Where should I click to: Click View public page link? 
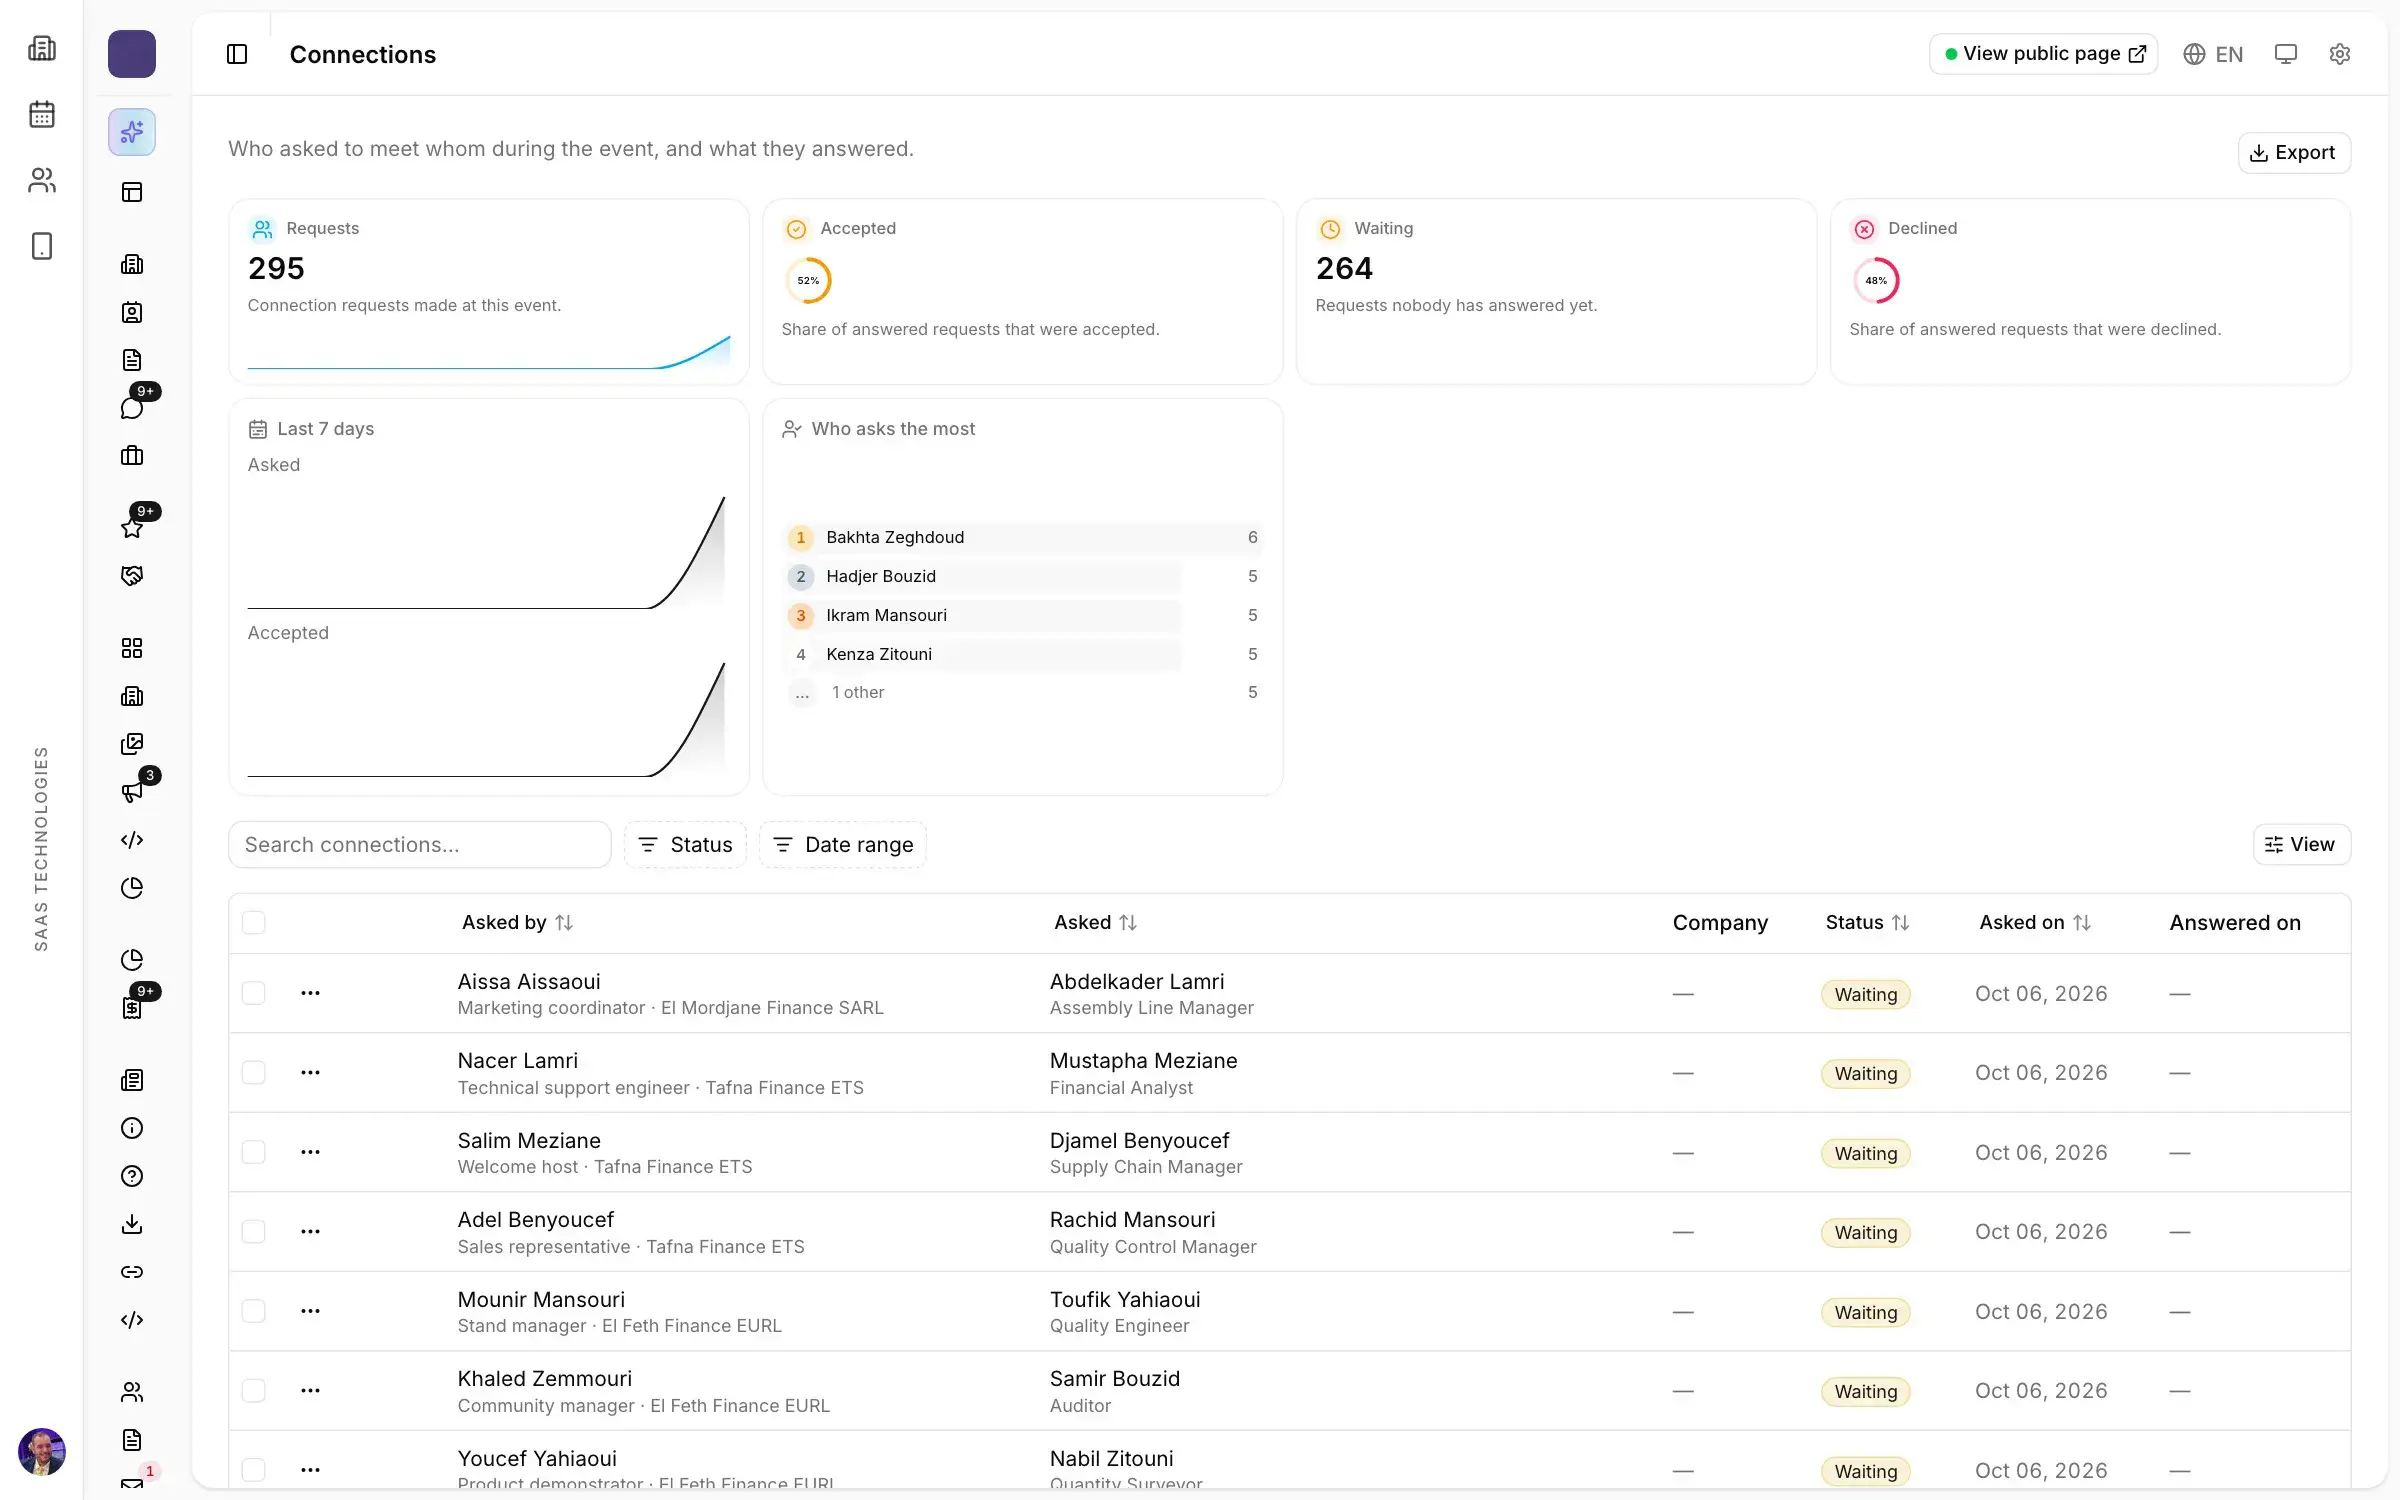tap(2042, 54)
